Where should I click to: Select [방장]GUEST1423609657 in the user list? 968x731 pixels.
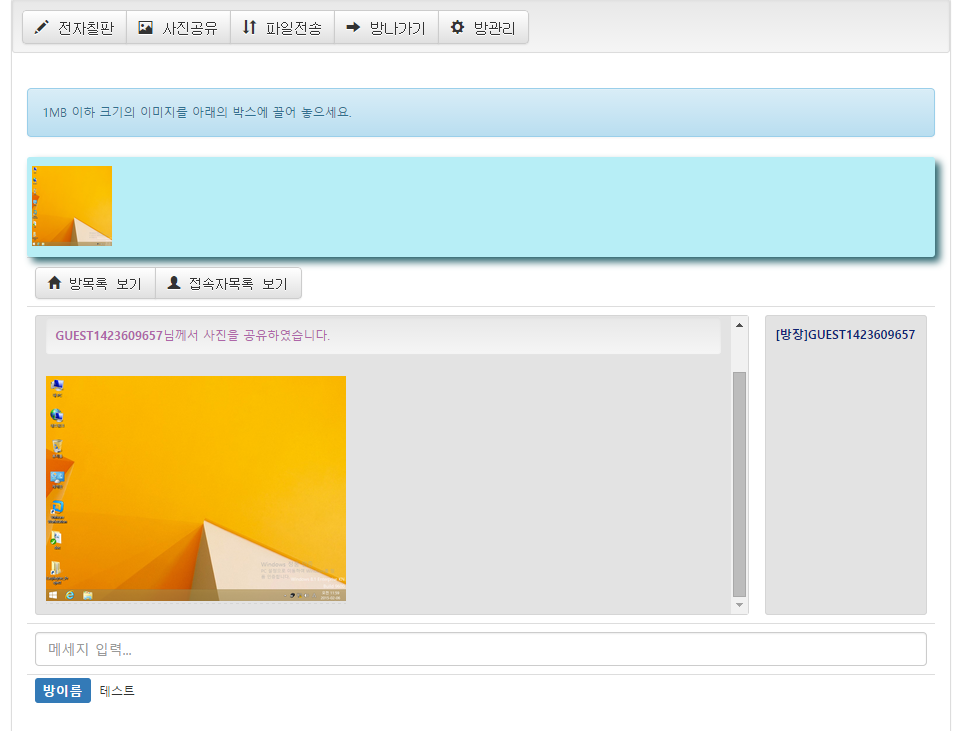pyautogui.click(x=845, y=335)
